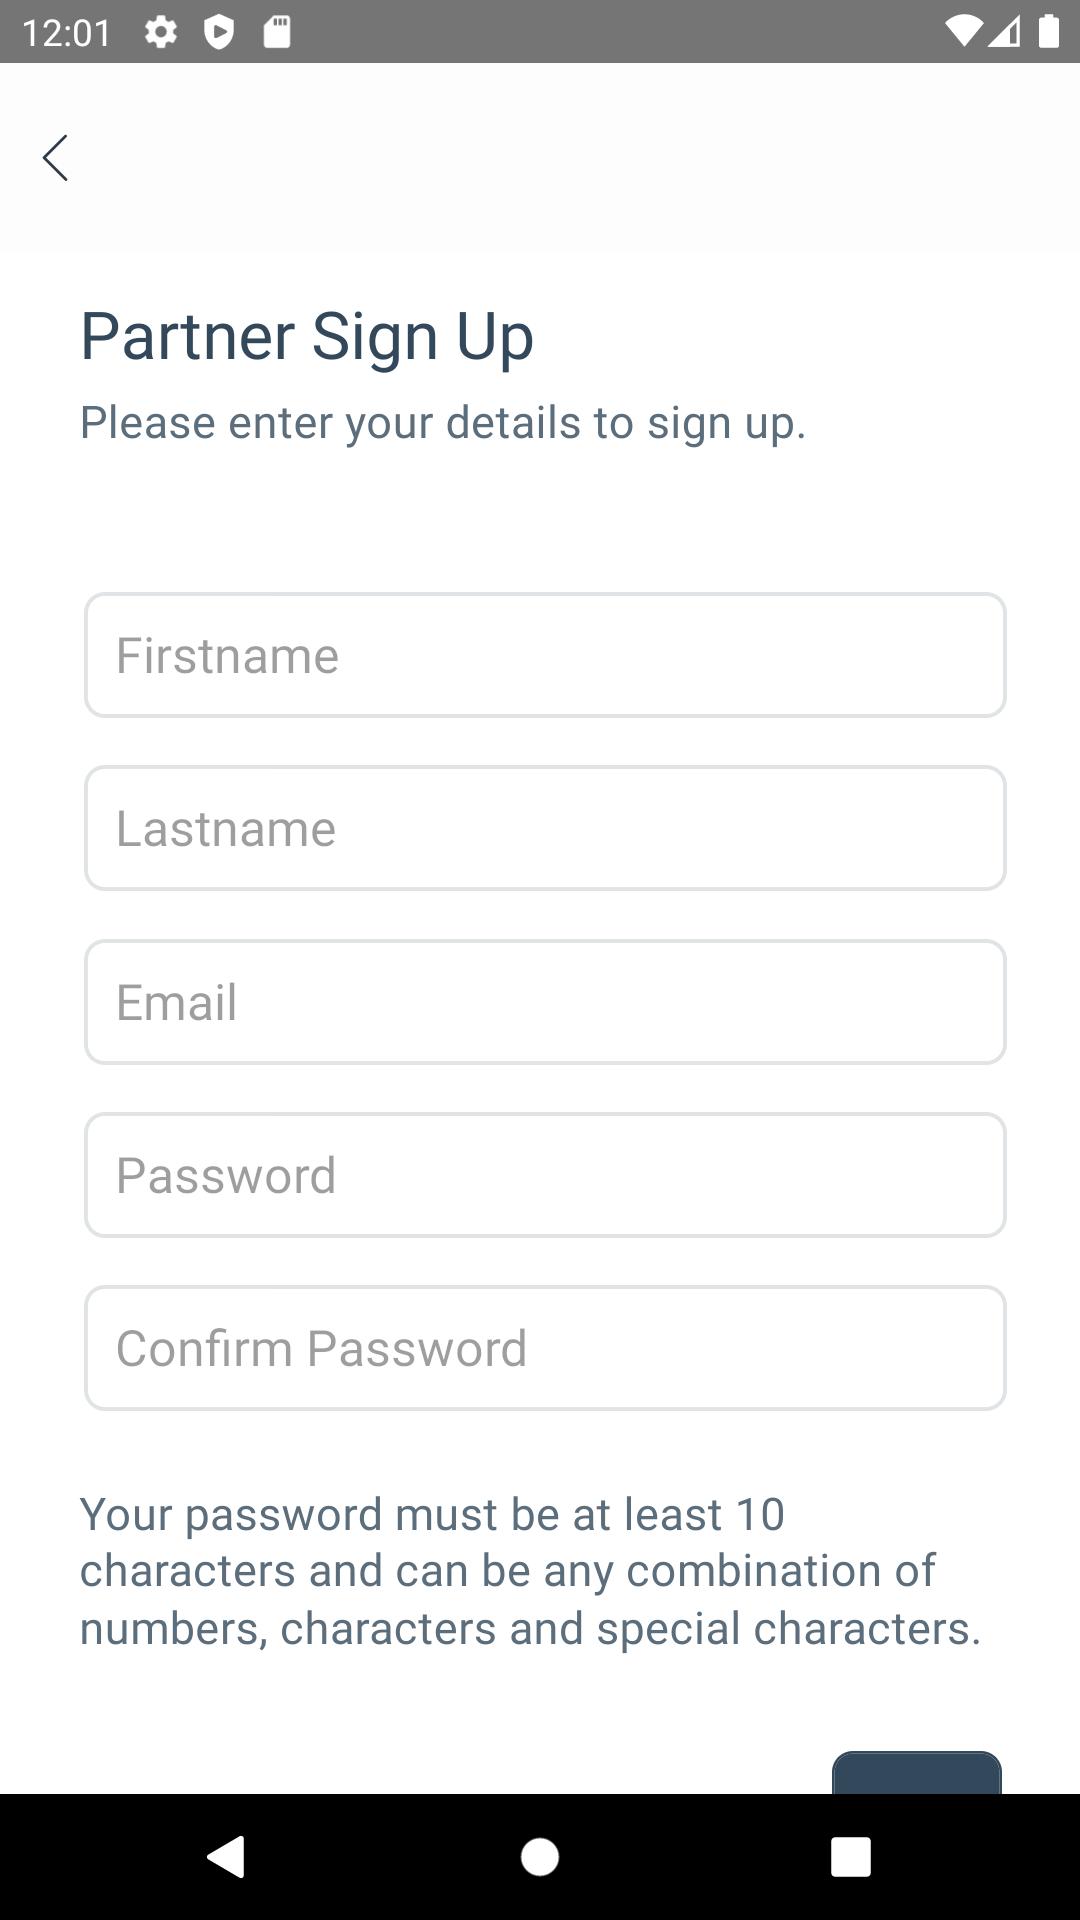The height and width of the screenshot is (1920, 1080).
Task: Tap the Wi-Fi signal icon
Action: coord(963,32)
